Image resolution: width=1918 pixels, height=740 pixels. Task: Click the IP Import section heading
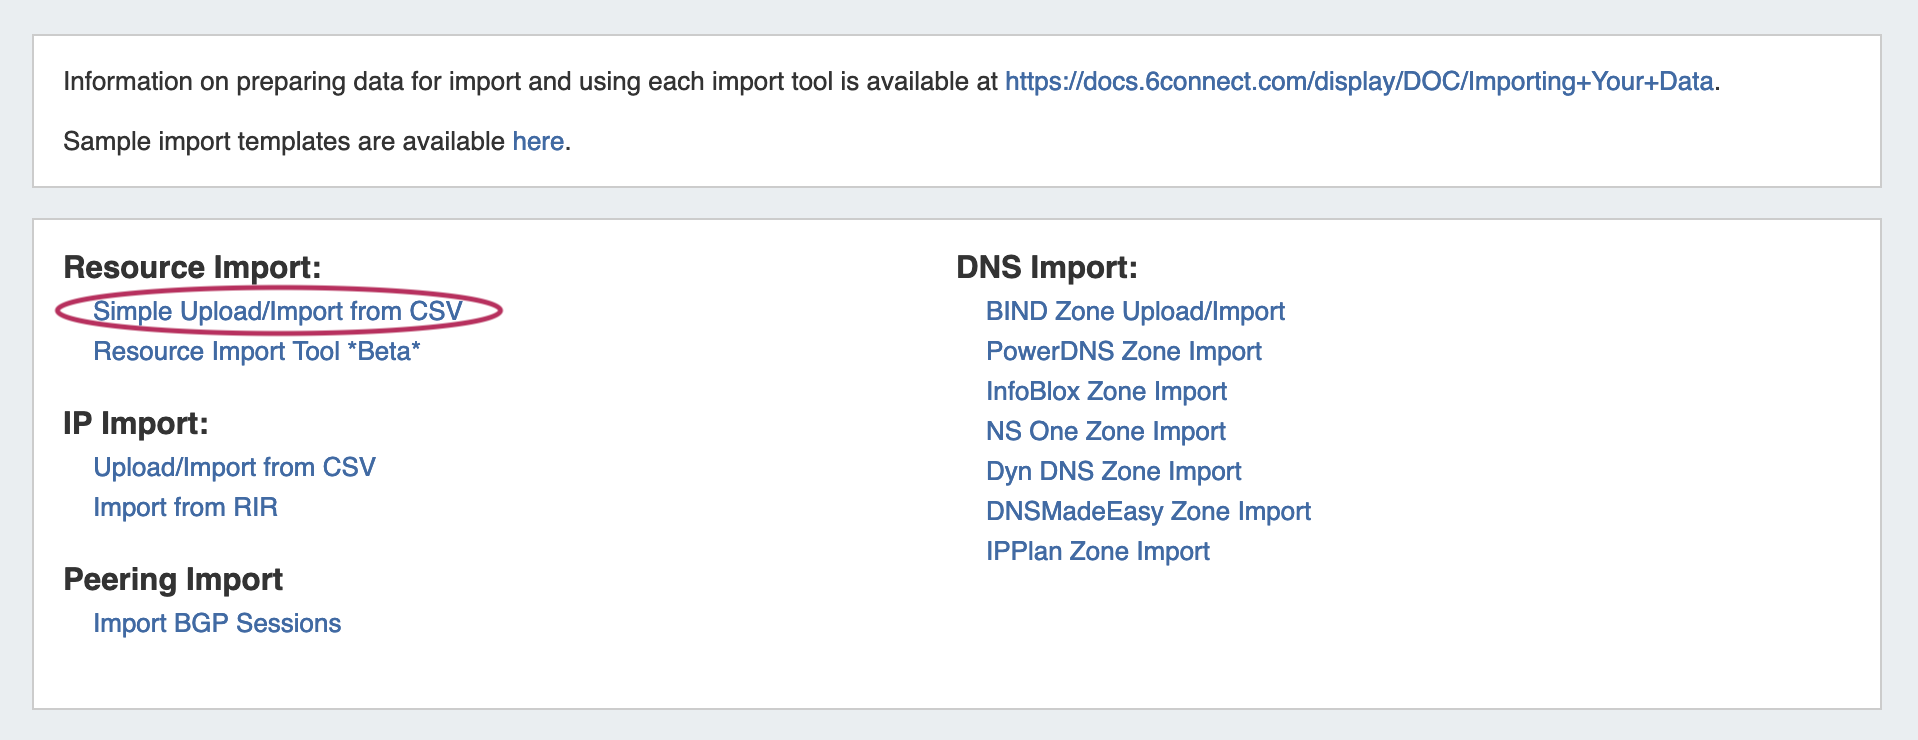[x=135, y=423]
